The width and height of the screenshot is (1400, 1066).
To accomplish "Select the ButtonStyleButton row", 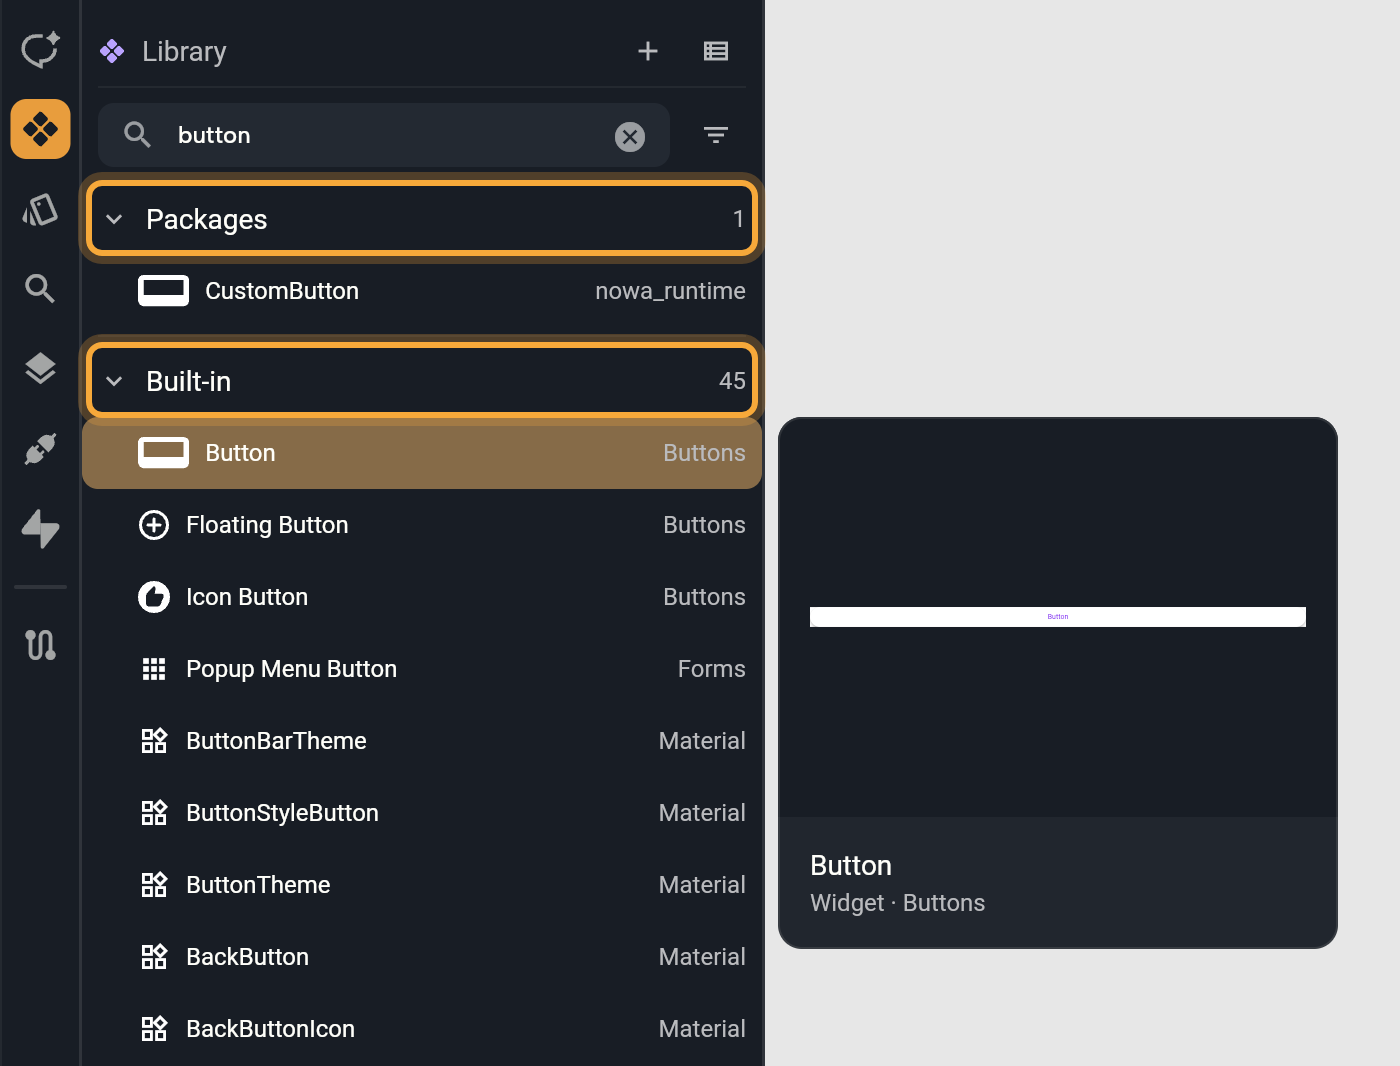I will [x=422, y=813].
